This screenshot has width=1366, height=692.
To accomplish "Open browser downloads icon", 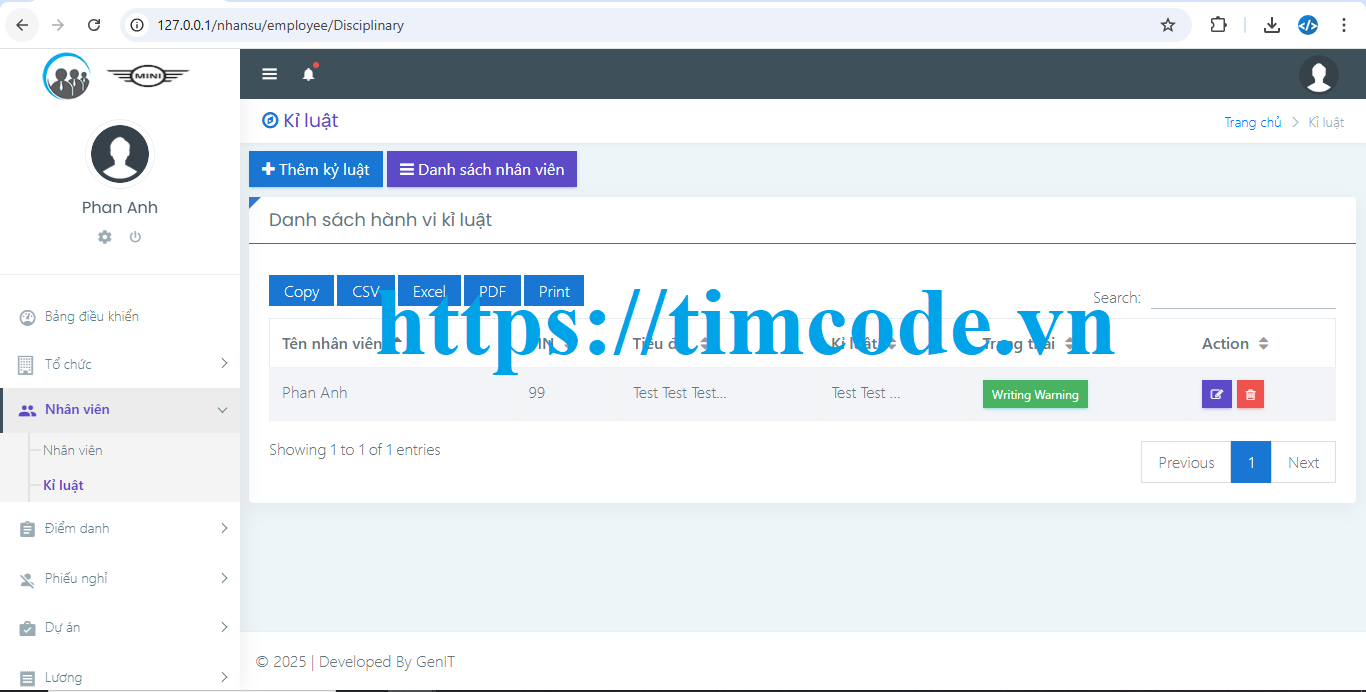I will tap(1272, 25).
